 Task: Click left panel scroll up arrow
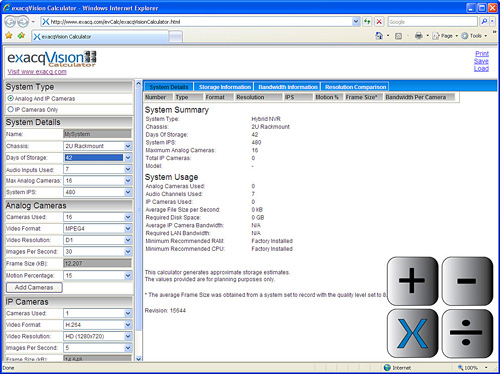tap(139, 83)
